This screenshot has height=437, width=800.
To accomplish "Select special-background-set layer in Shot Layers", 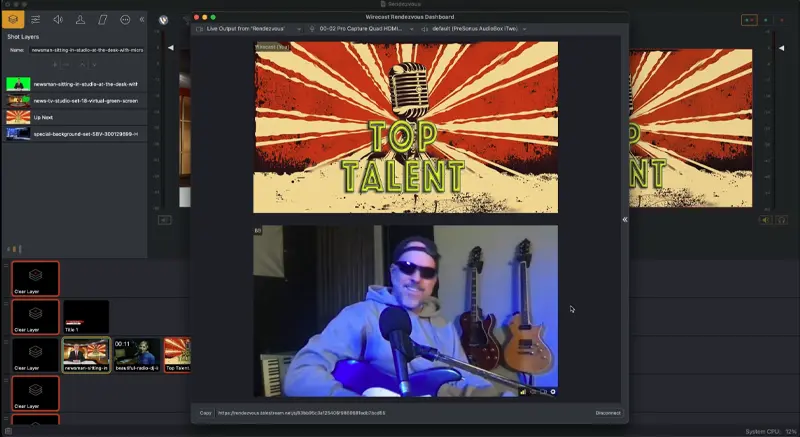I will pyautogui.click(x=75, y=134).
